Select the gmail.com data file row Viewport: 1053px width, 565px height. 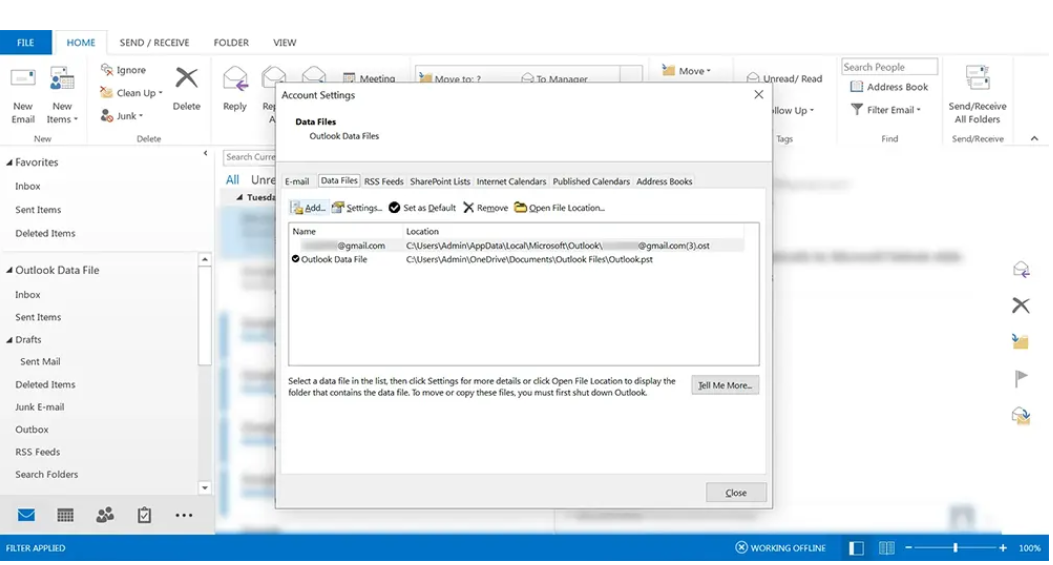517,246
